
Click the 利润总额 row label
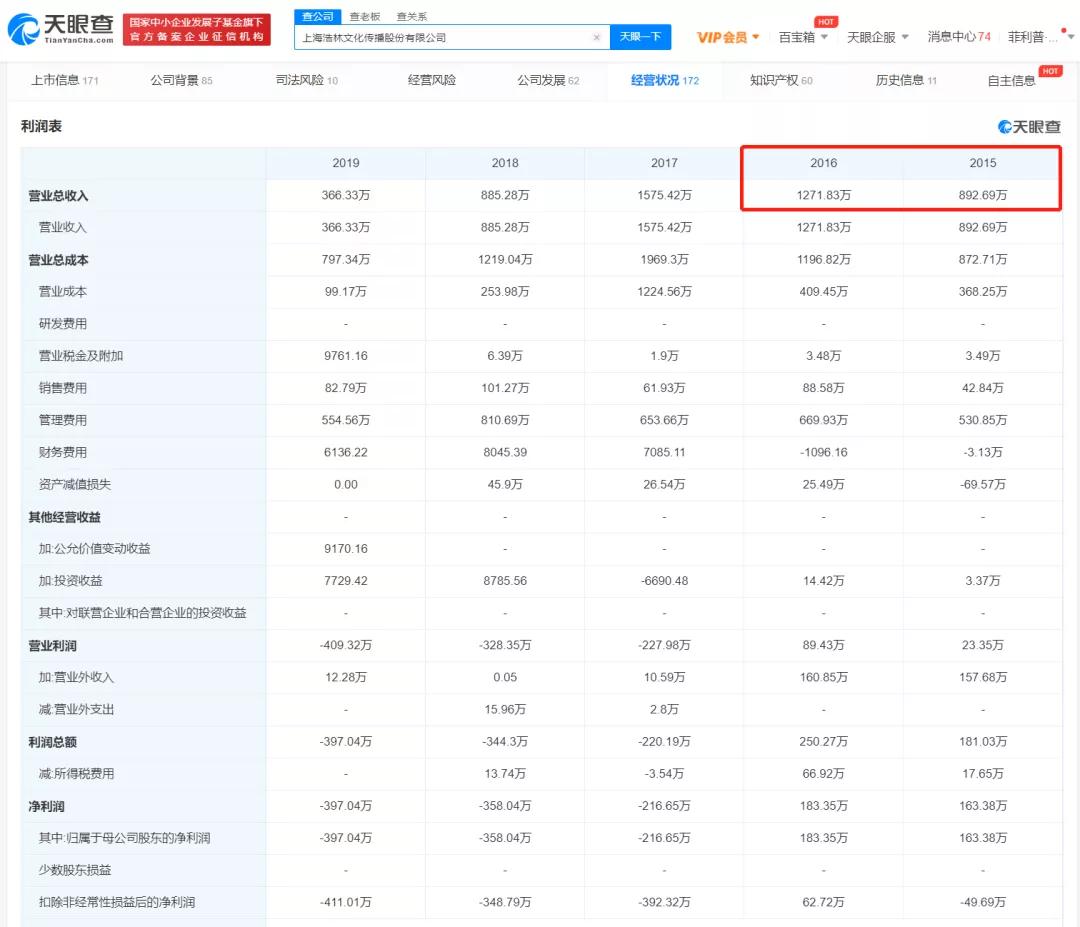click(x=52, y=742)
